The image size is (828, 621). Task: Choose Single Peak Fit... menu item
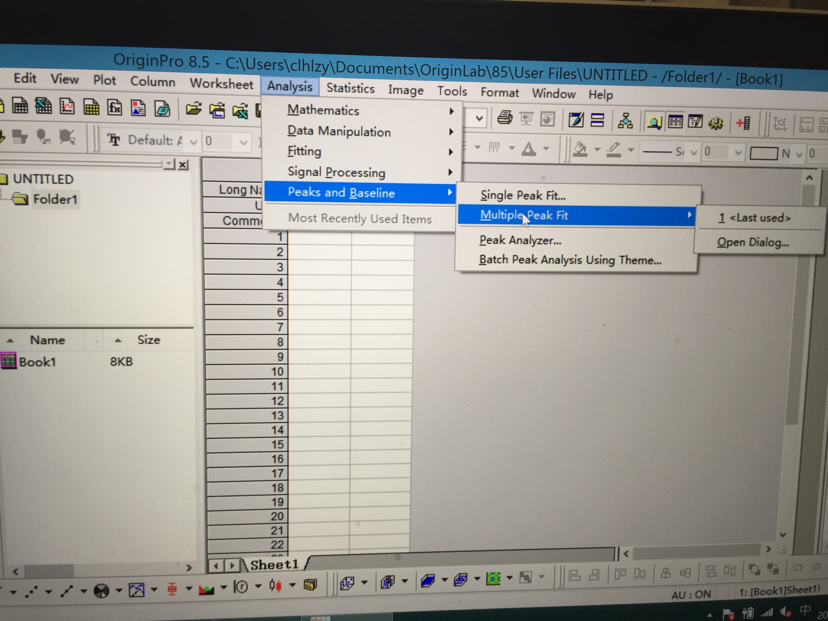523,195
